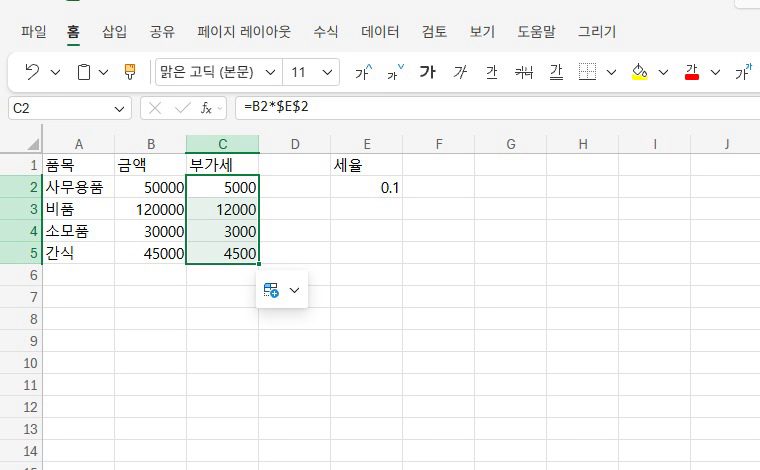The width and height of the screenshot is (760, 470).
Task: Select column E header
Action: 367,144
